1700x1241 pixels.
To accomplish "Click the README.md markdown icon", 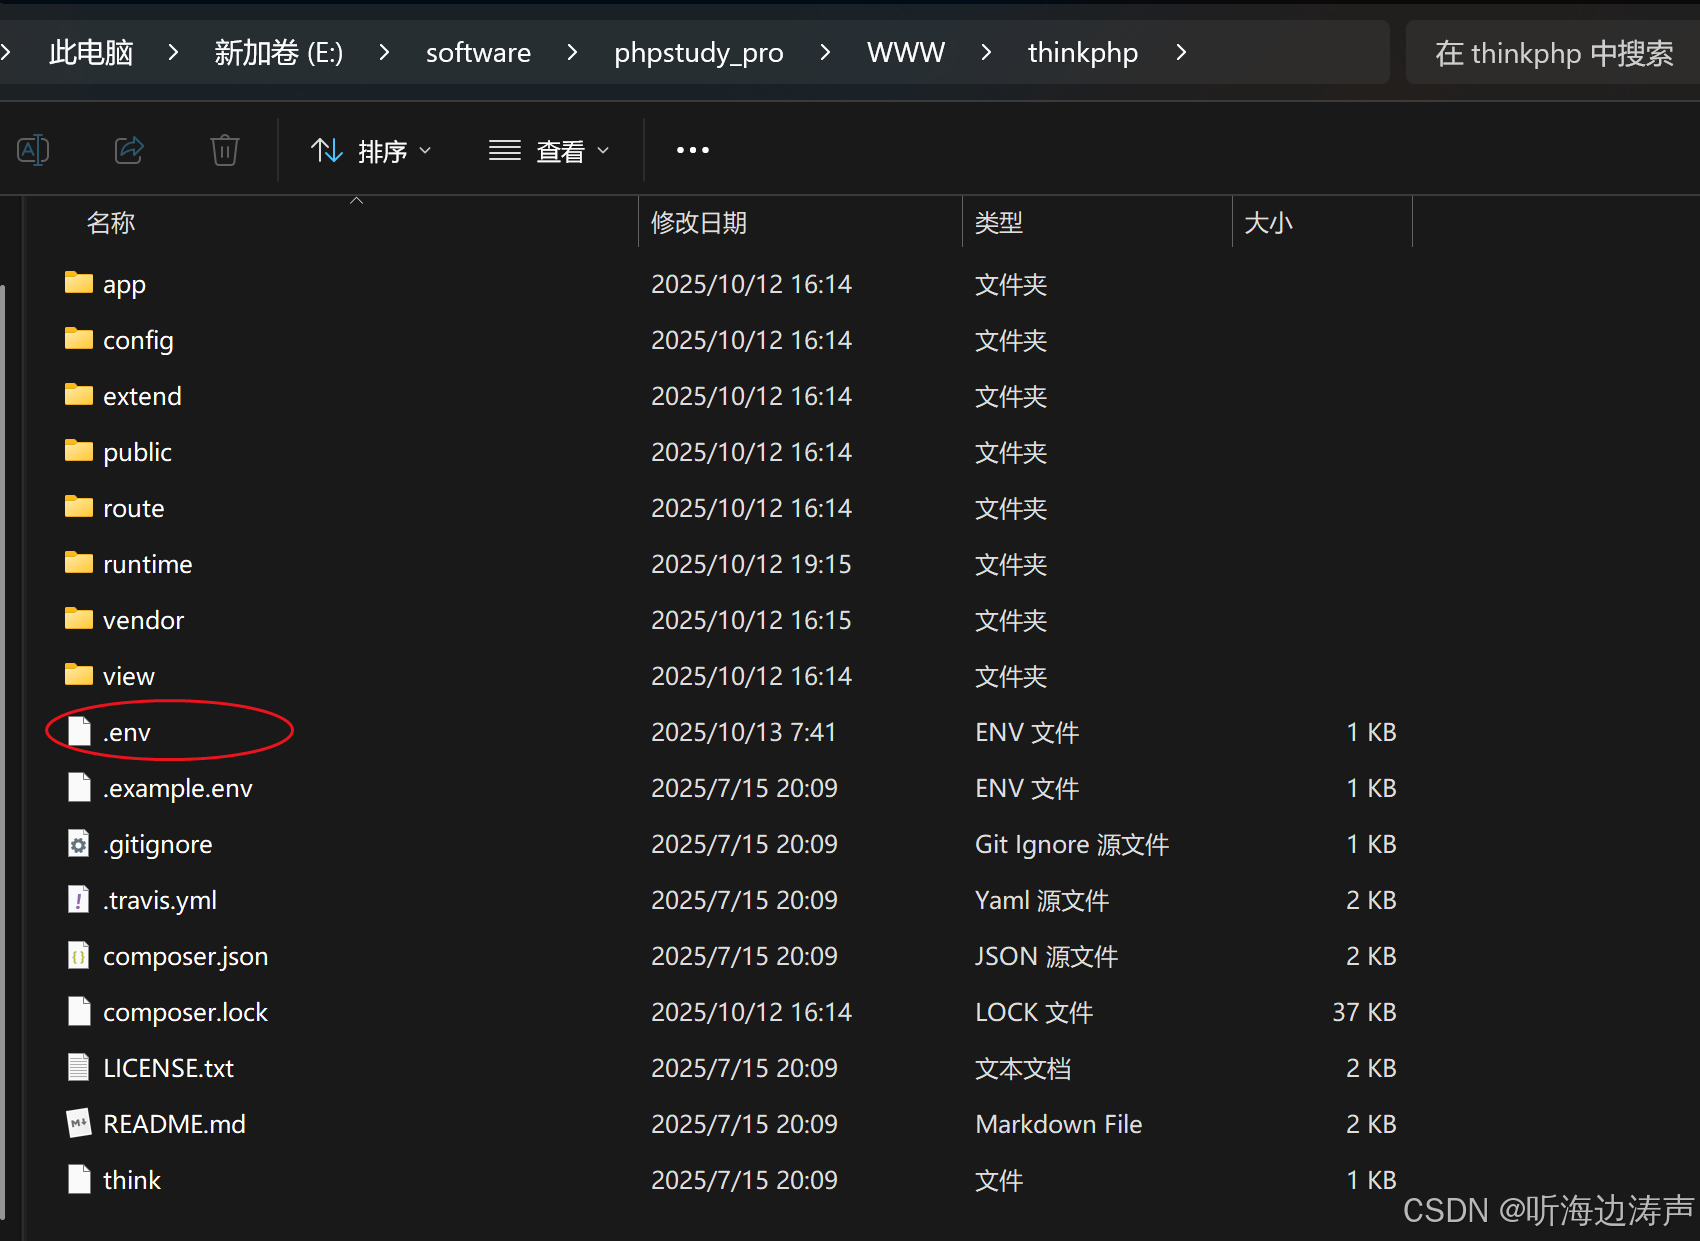I will (x=79, y=1123).
